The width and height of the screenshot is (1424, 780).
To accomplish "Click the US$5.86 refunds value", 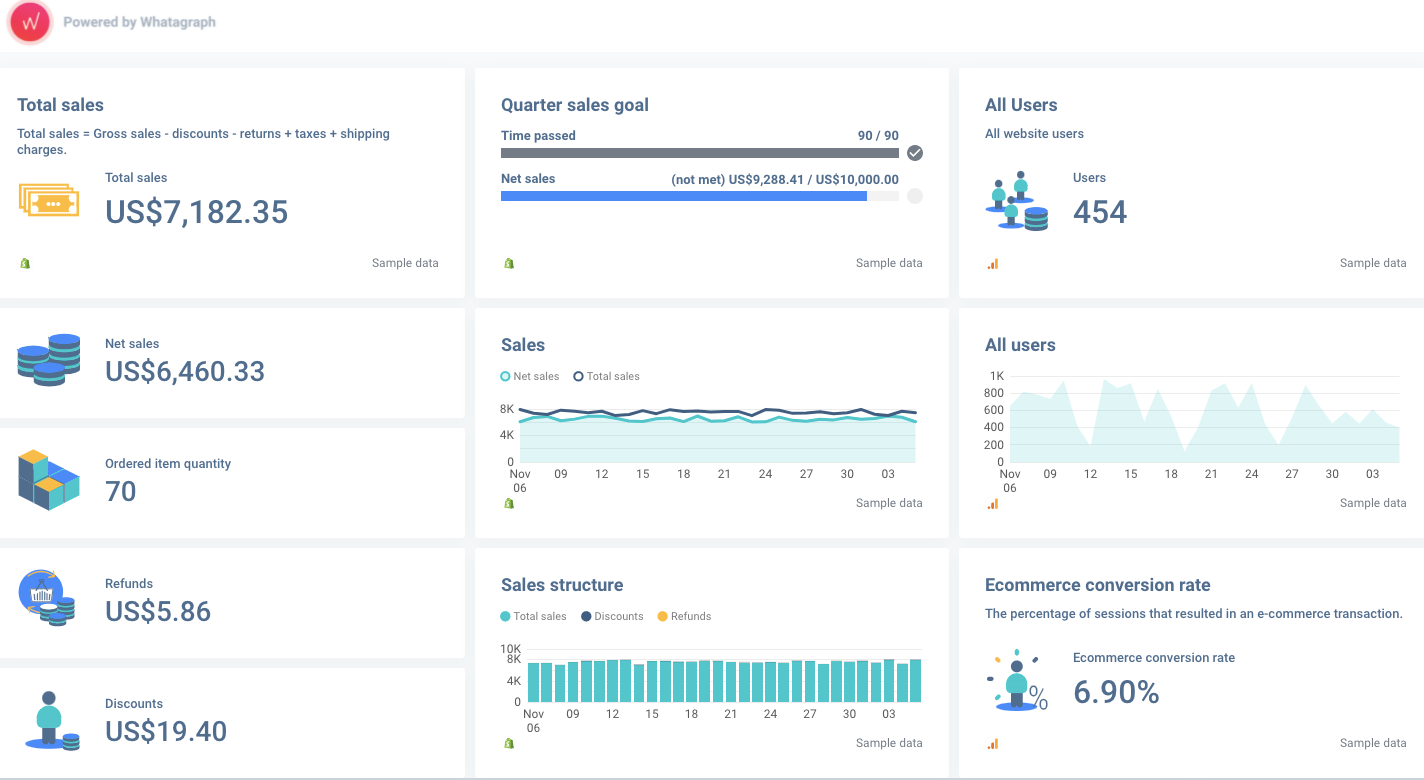I will pos(158,611).
